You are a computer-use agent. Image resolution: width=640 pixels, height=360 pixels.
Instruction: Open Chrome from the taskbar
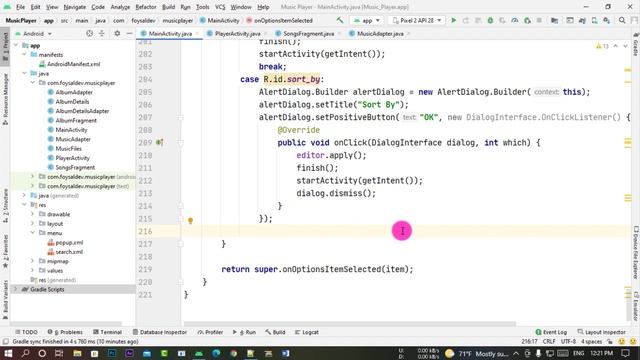[x=233, y=353]
